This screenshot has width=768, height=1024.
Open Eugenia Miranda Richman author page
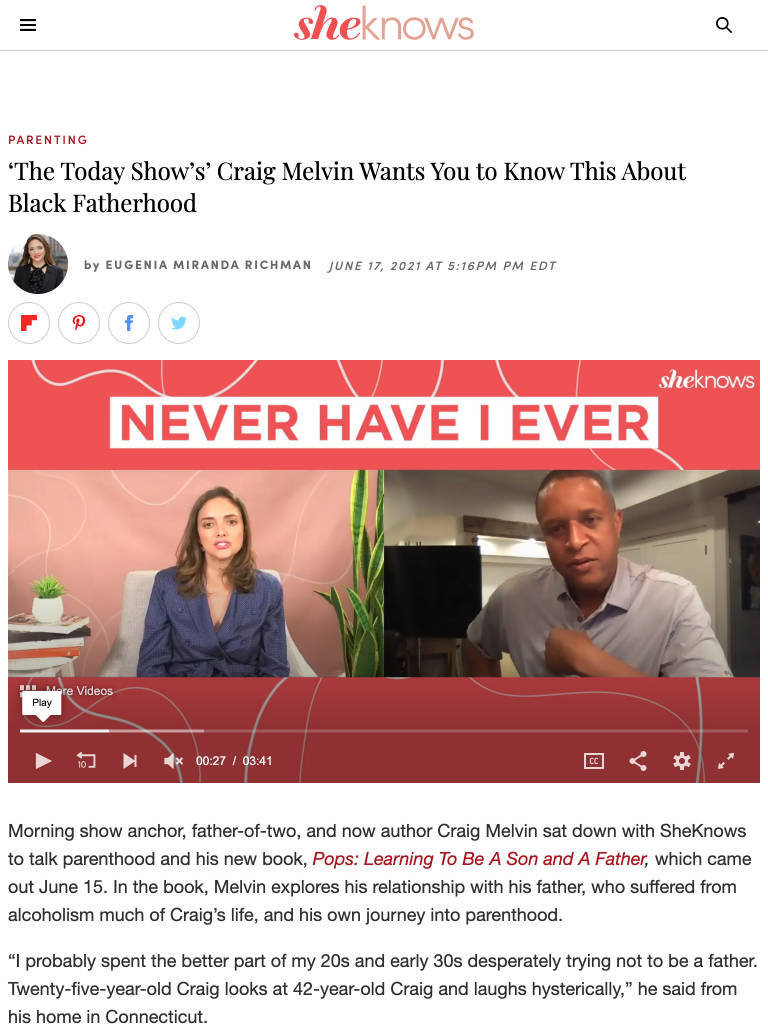(208, 265)
